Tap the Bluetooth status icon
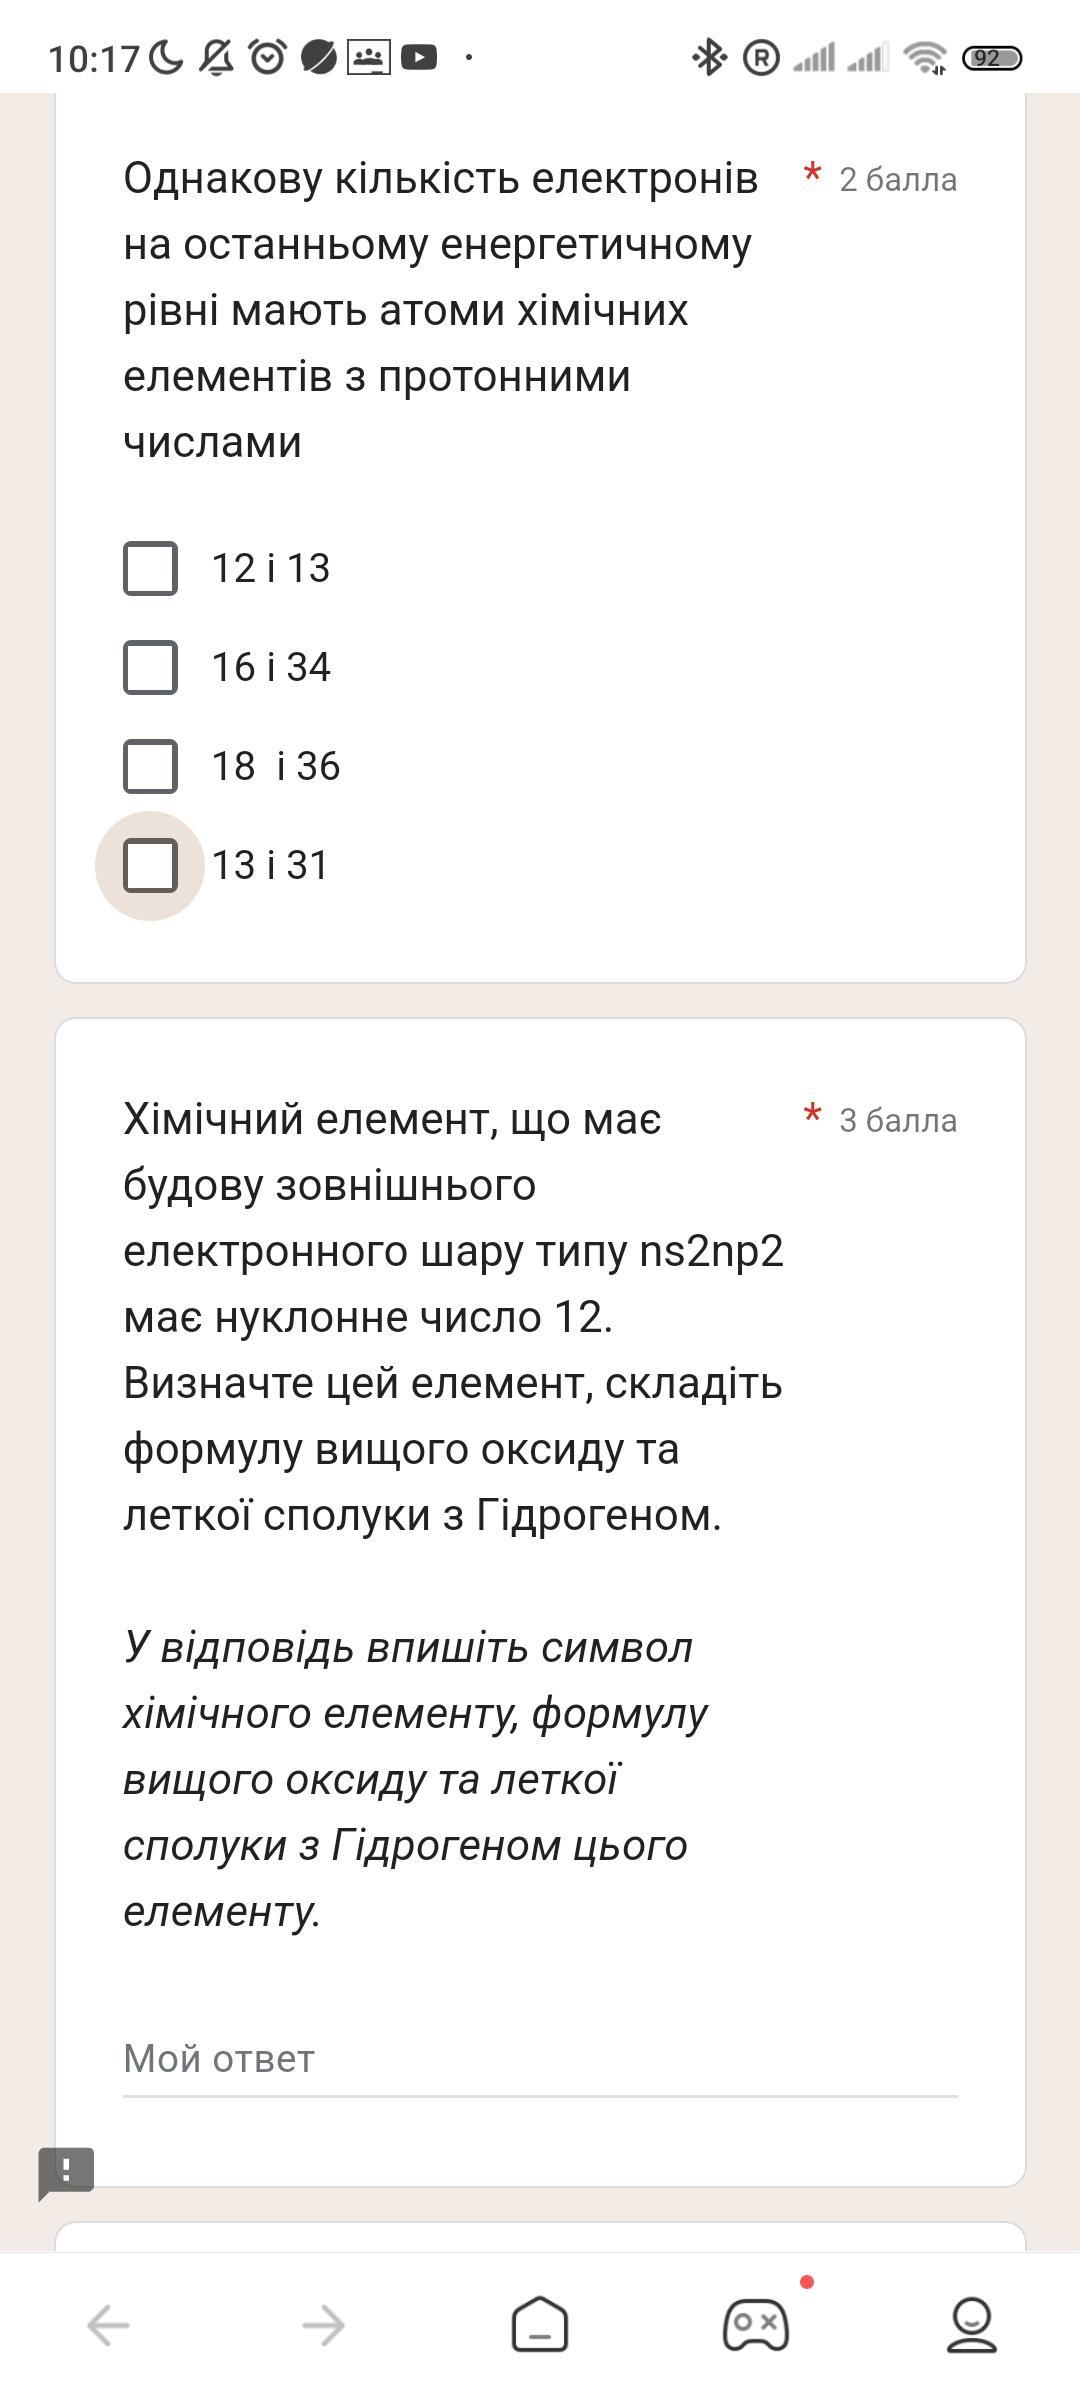 pyautogui.click(x=709, y=58)
